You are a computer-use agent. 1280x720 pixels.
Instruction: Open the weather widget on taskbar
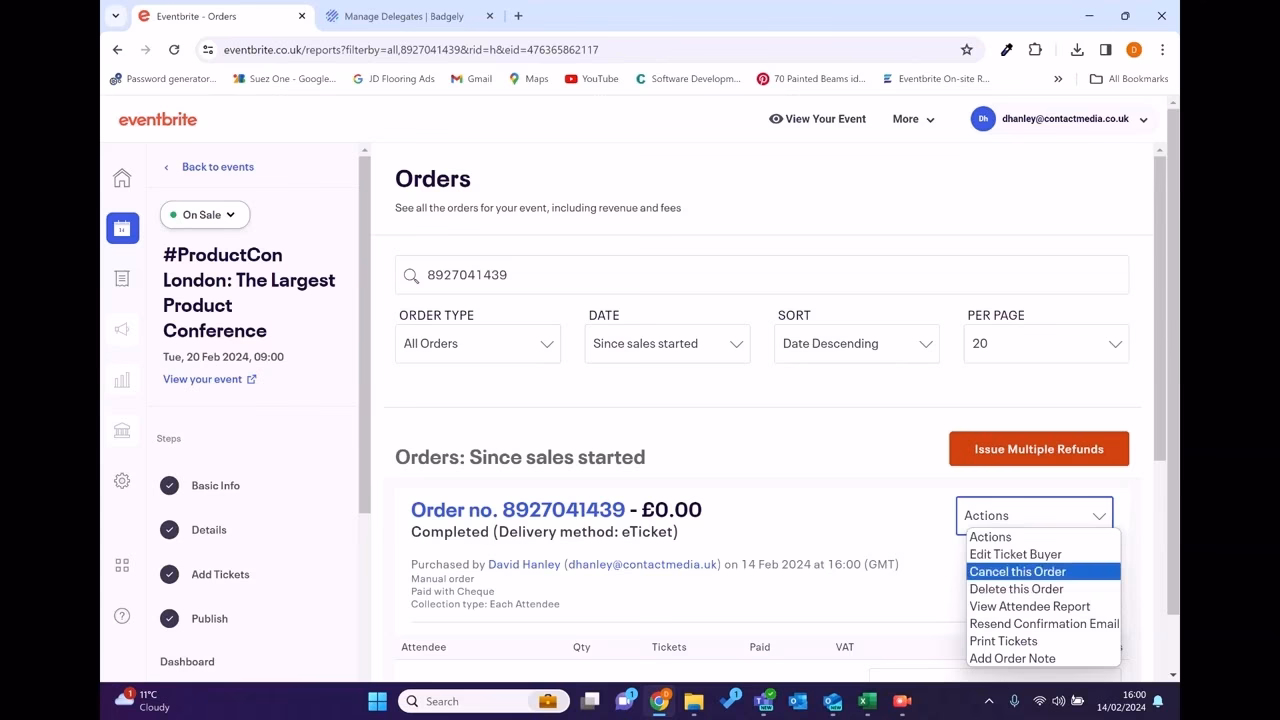(x=142, y=700)
